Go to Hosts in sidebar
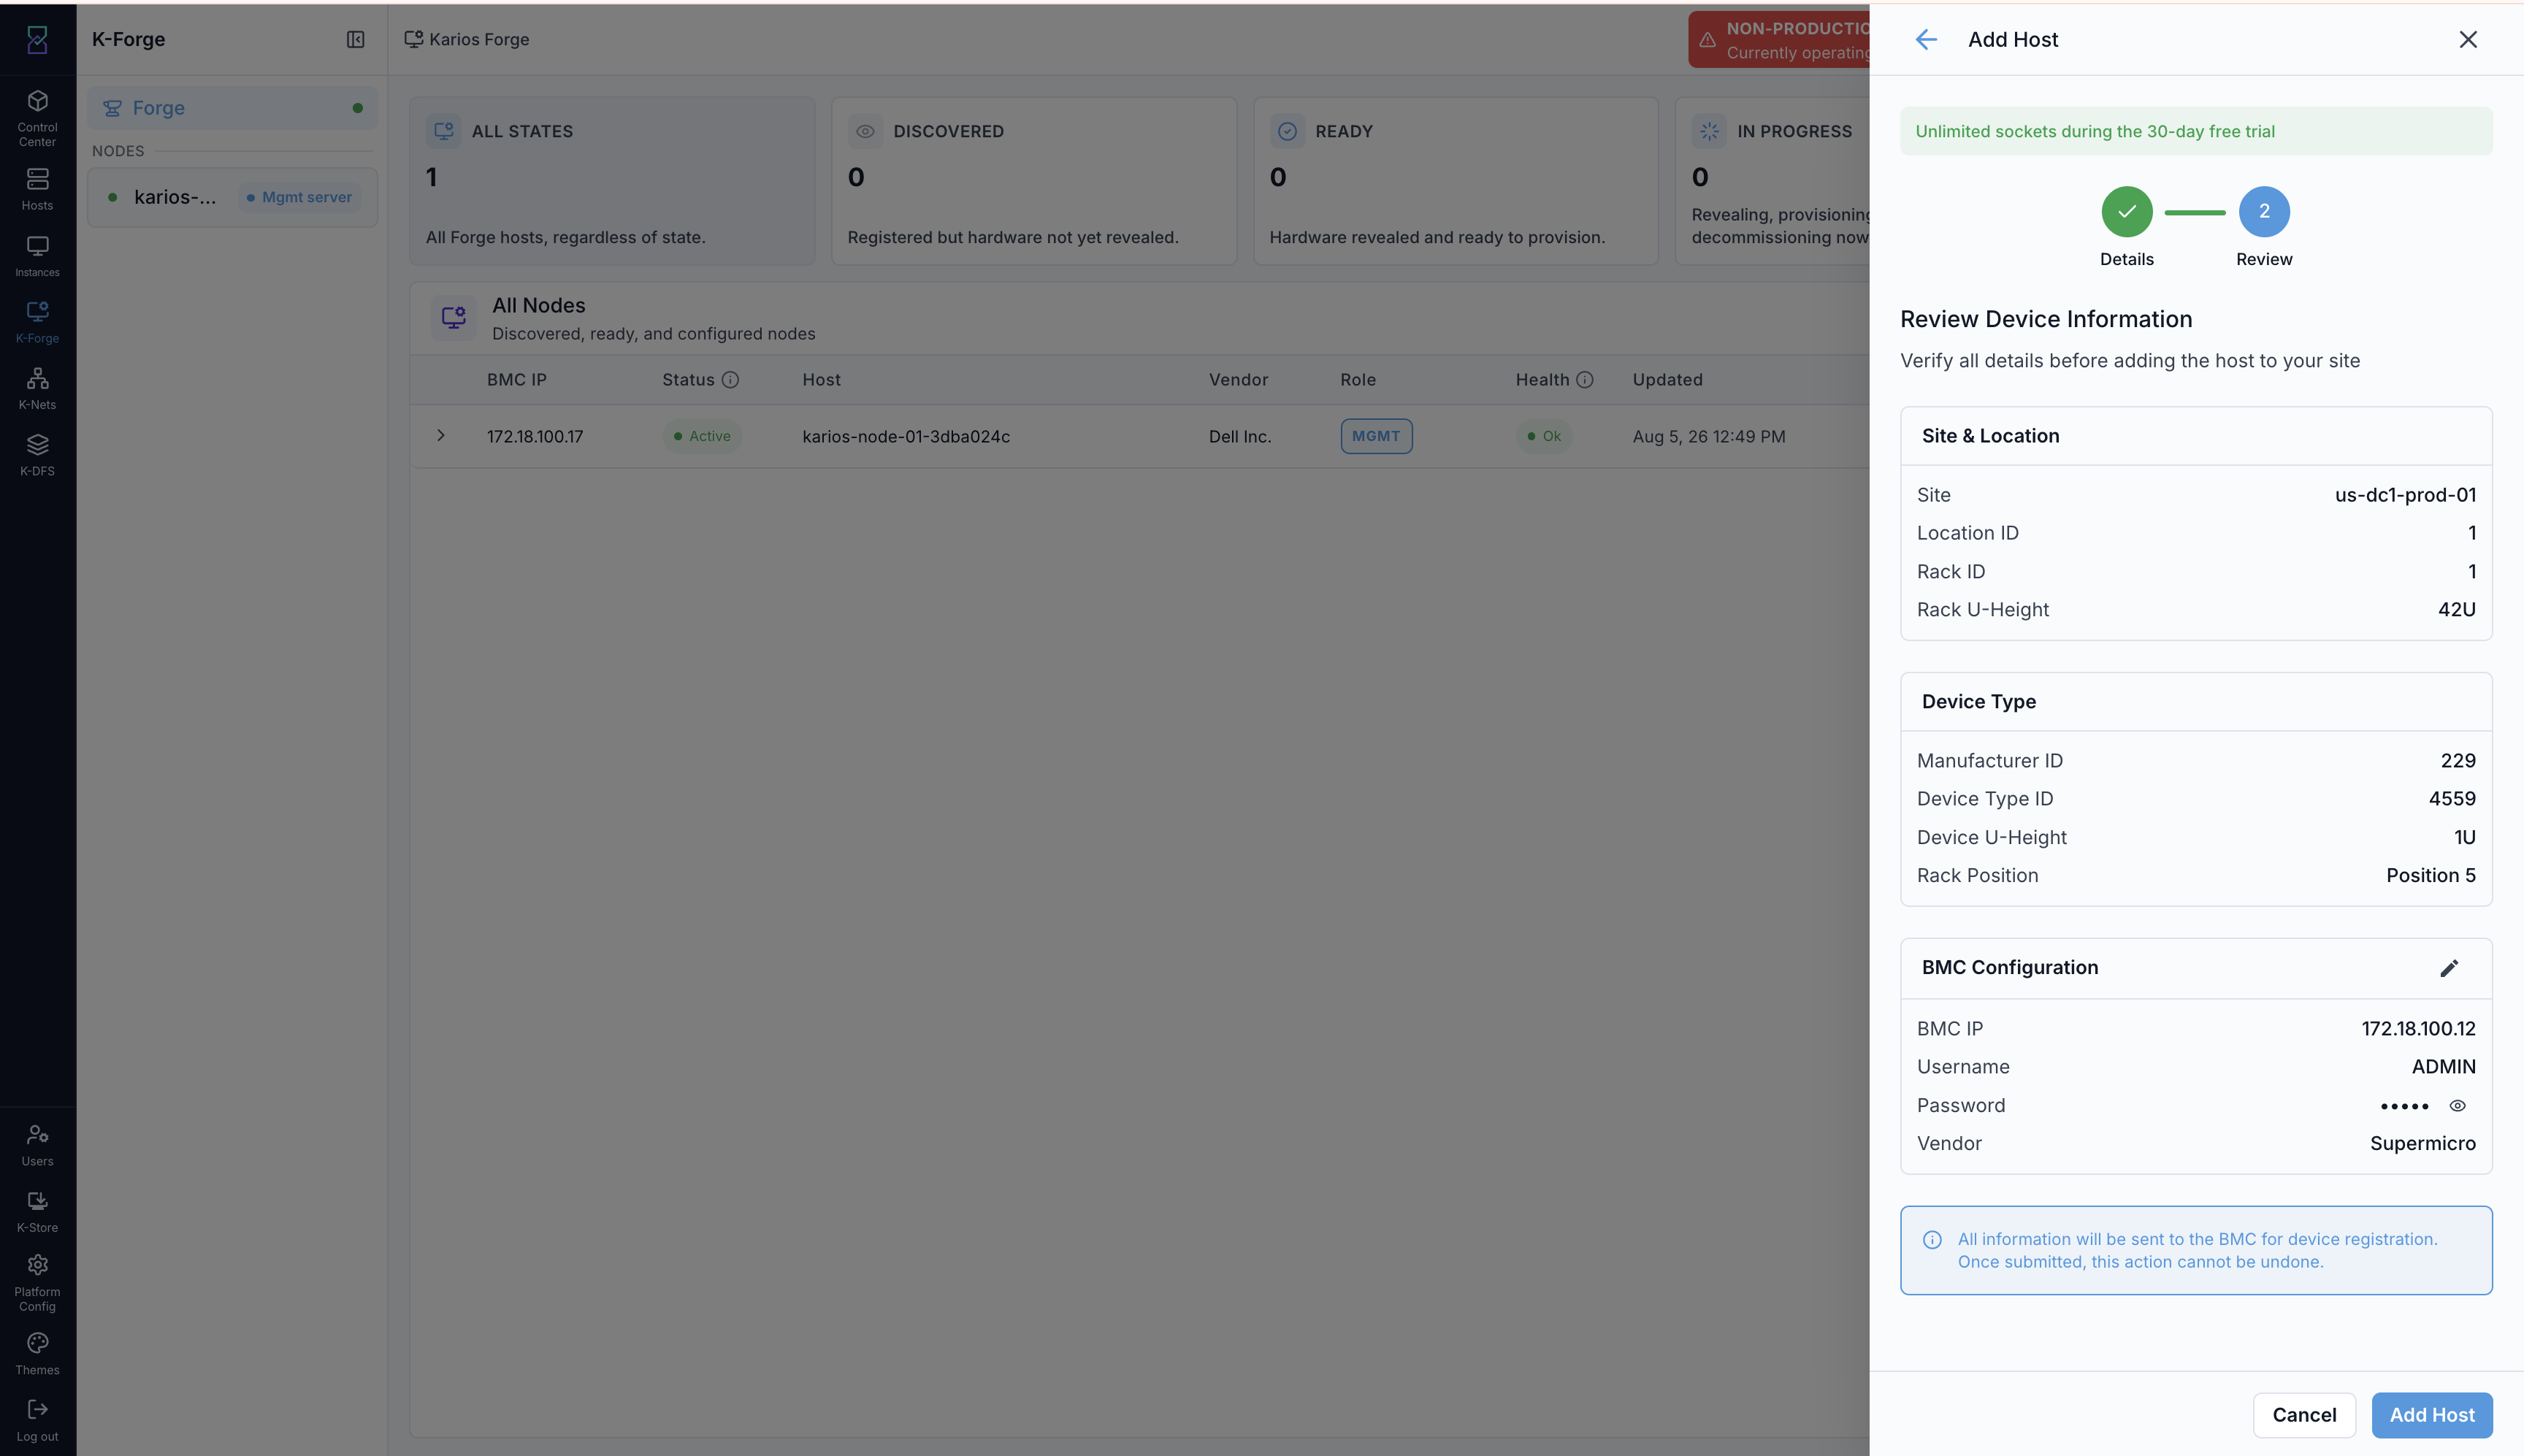2524x1456 pixels. point(37,189)
